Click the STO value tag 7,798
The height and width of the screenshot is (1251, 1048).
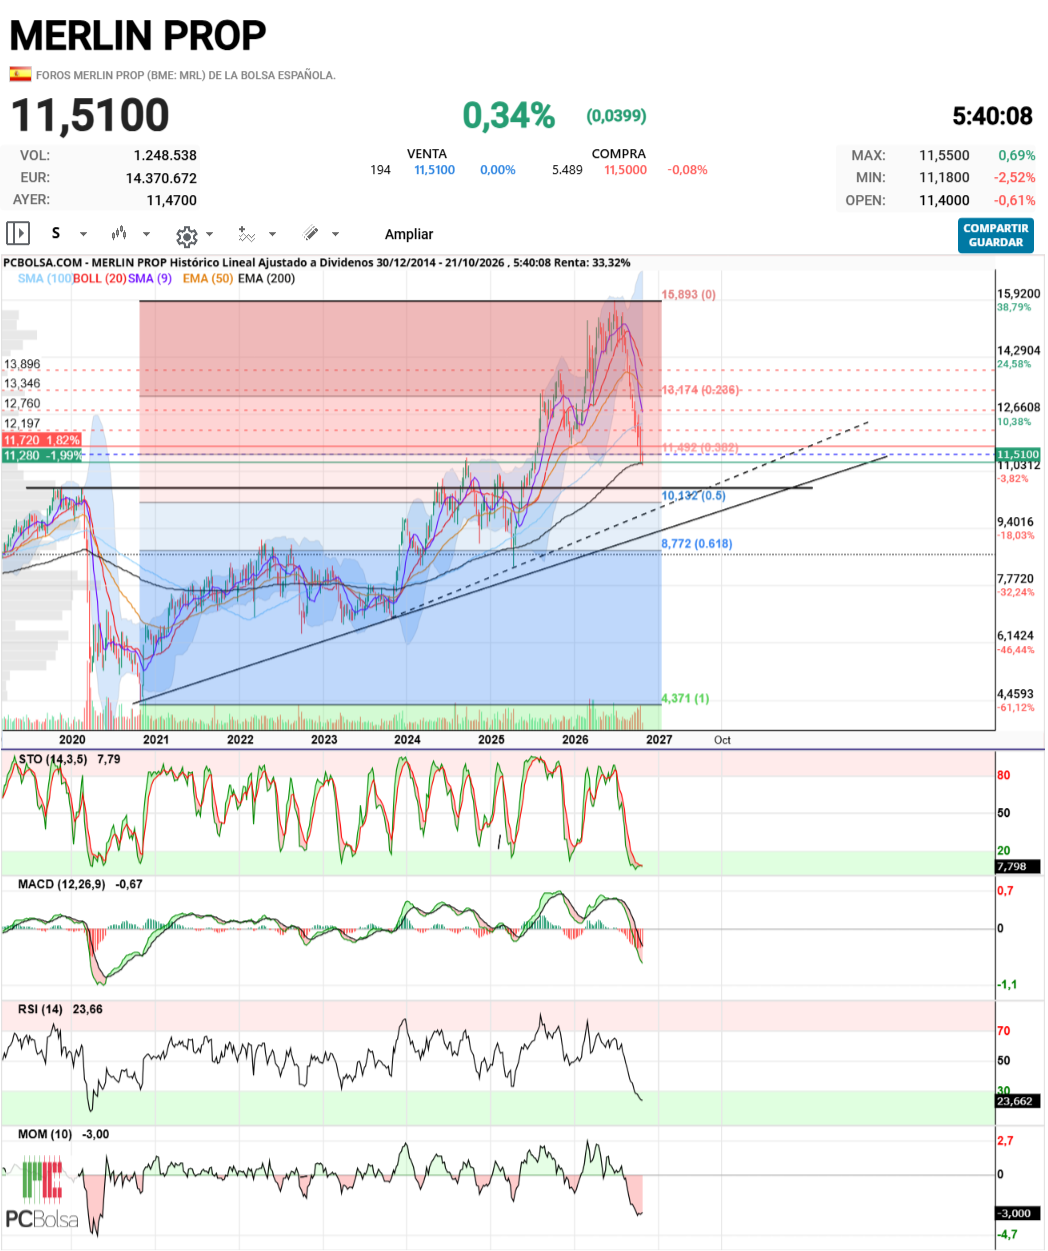[x=1018, y=867]
